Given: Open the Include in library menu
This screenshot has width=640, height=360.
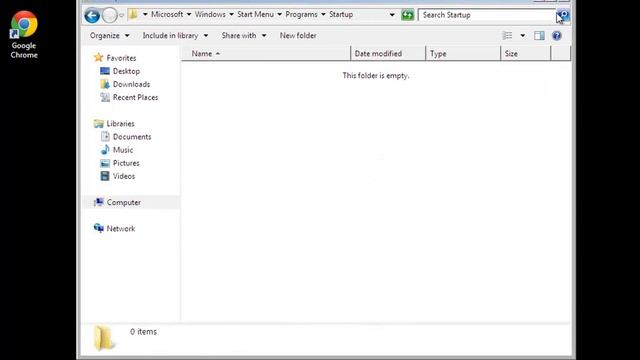Looking at the screenshot, I should (175, 36).
